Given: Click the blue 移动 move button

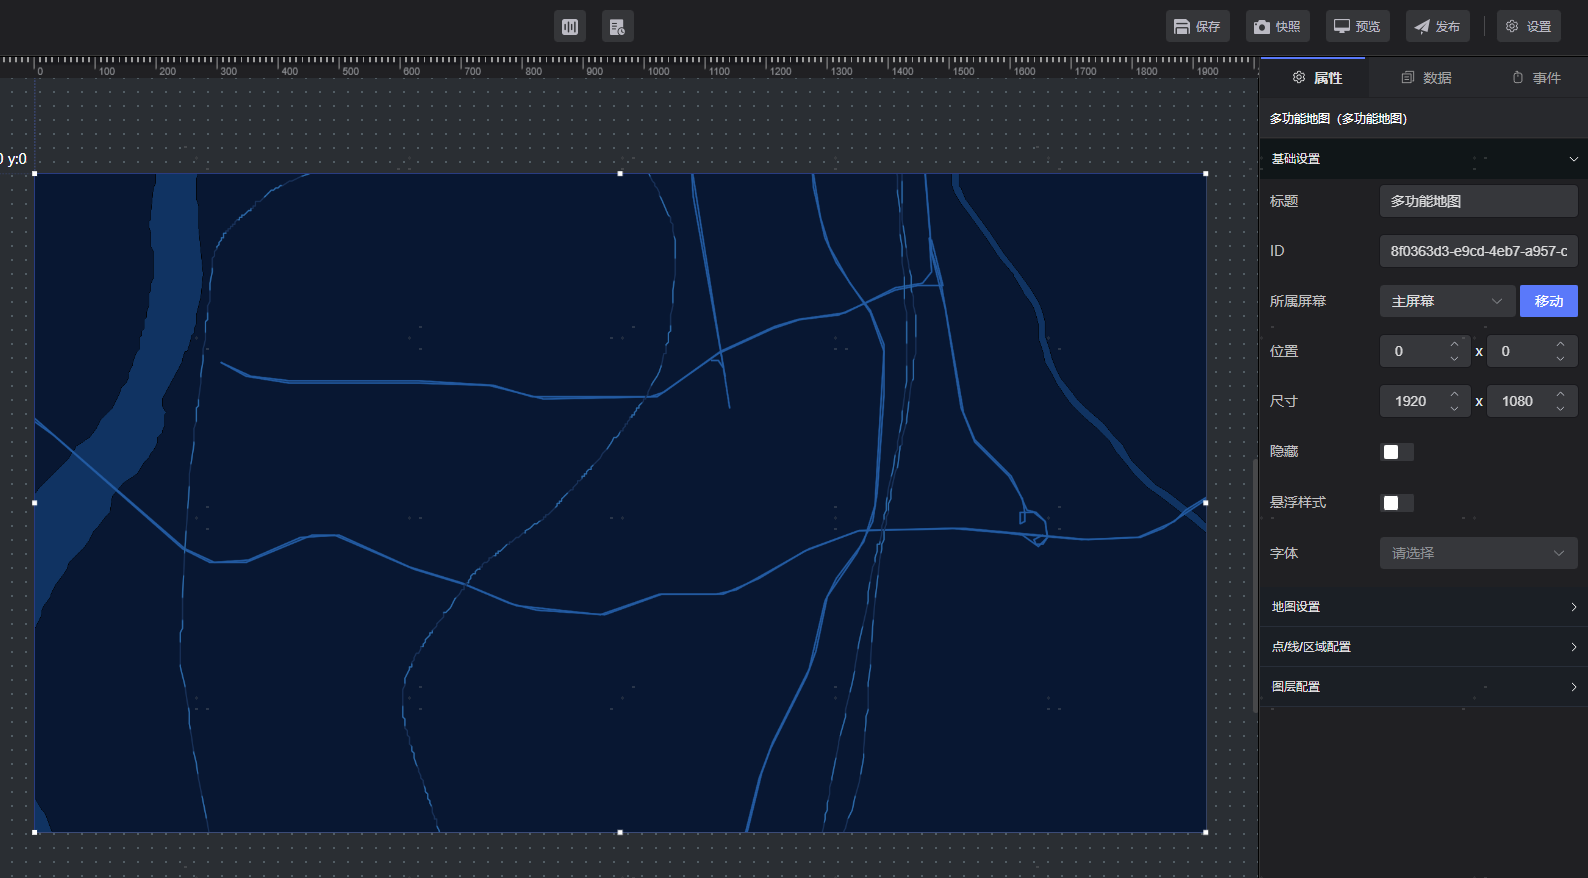Looking at the screenshot, I should click(x=1548, y=301).
